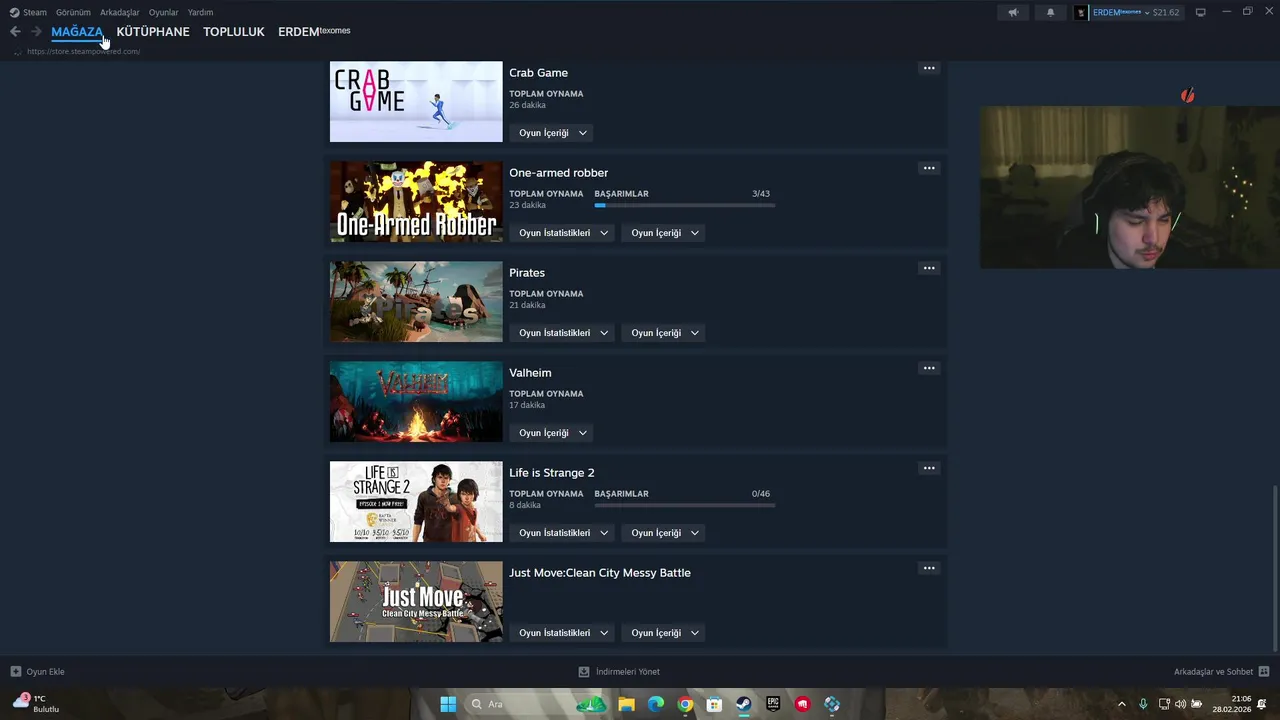Open options menu for Pirates

click(x=929, y=268)
